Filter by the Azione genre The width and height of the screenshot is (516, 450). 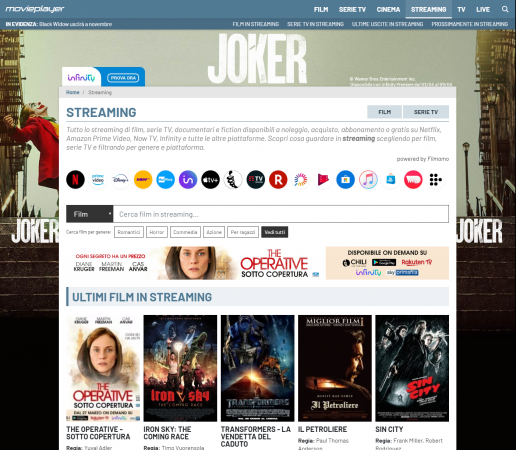[214, 232]
